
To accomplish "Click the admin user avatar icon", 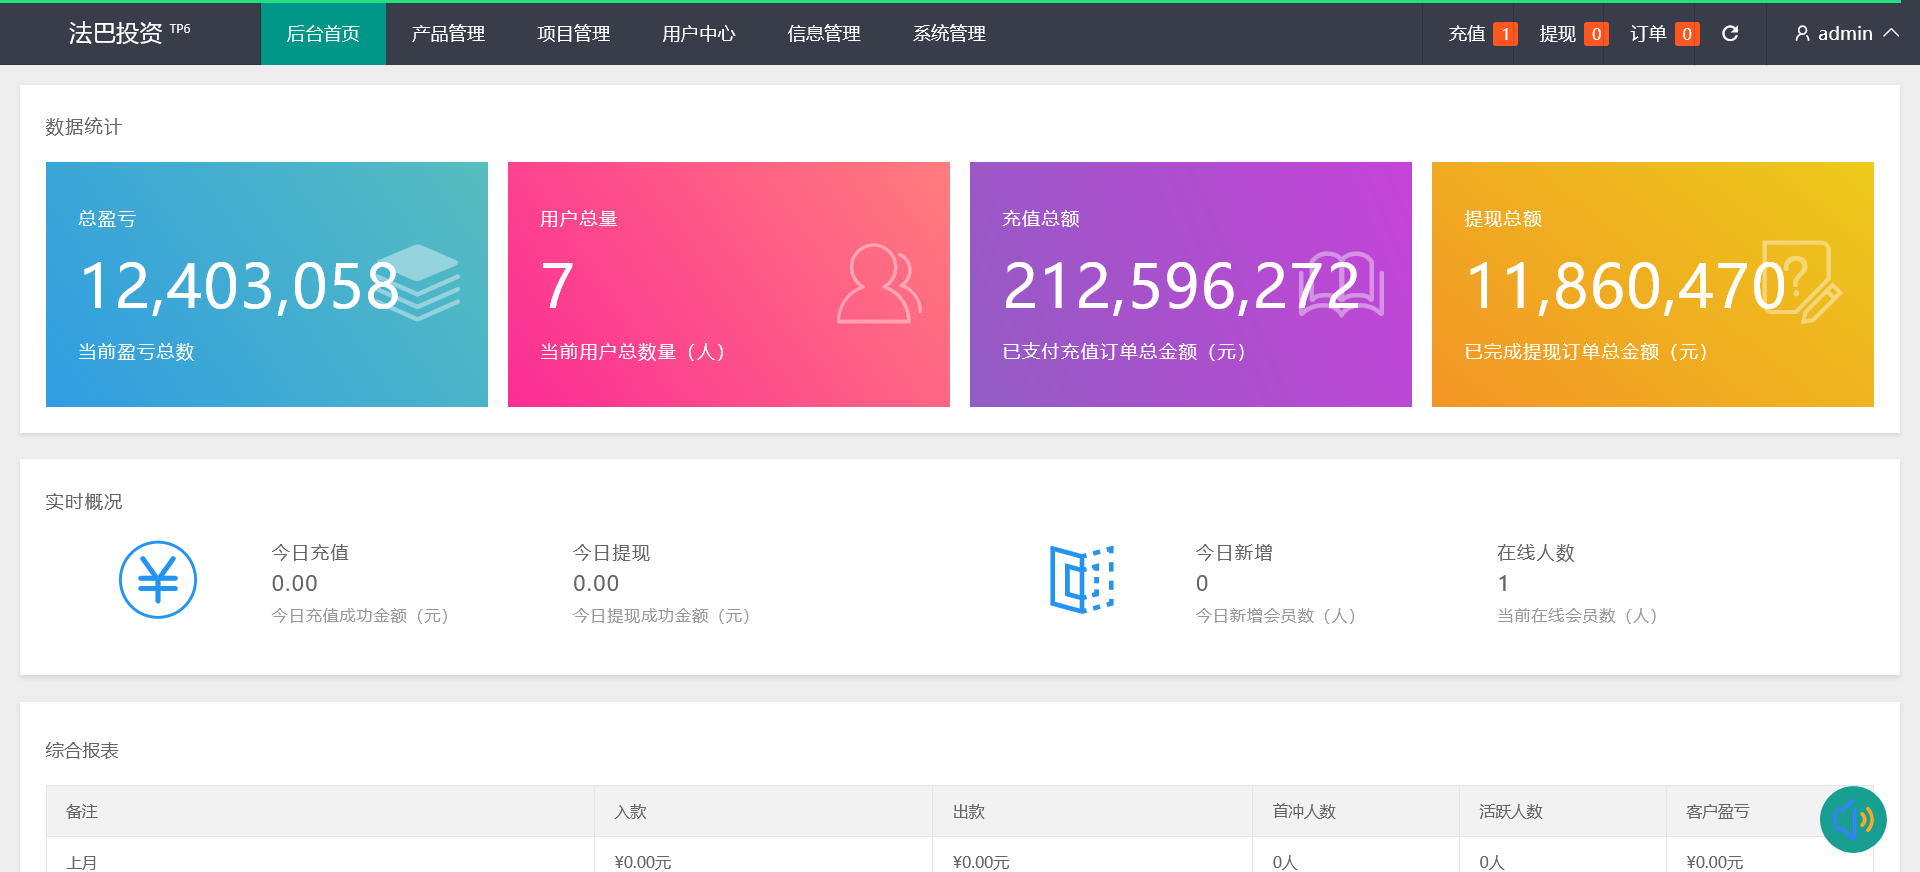I will click(x=1802, y=34).
